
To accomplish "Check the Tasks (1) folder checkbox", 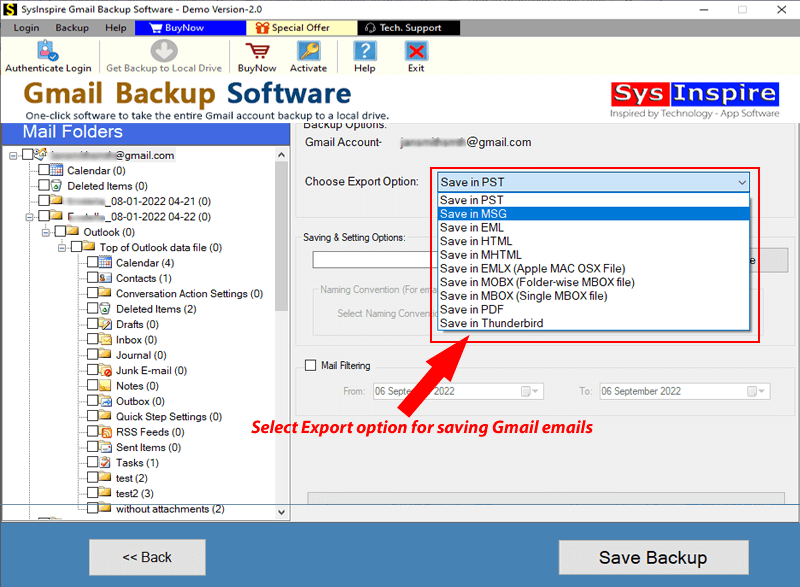I will pyautogui.click(x=92, y=462).
